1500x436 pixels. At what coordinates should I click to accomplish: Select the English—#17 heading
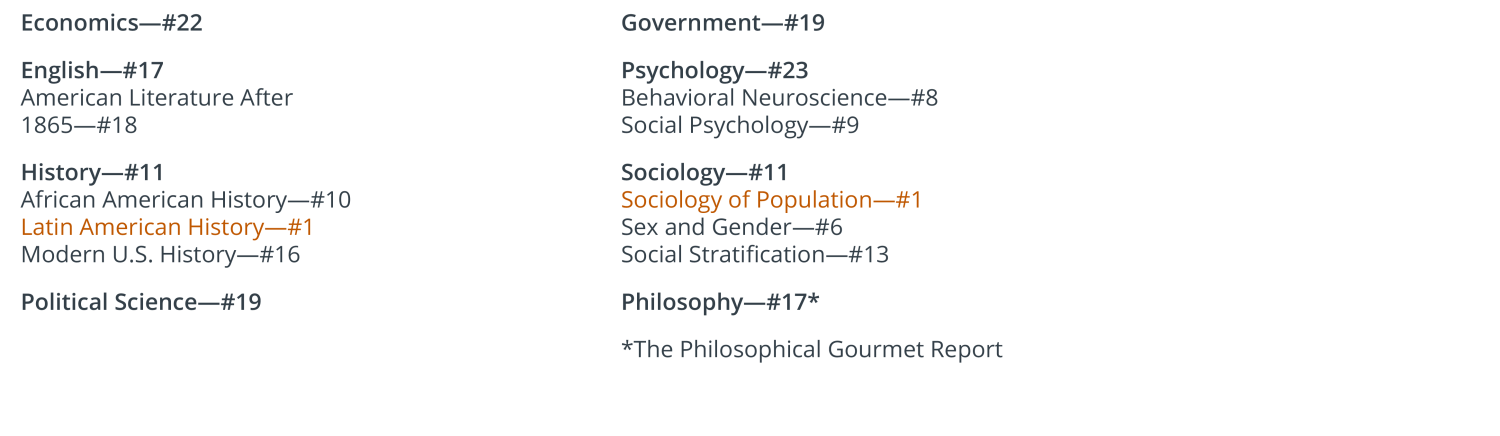click(x=92, y=70)
